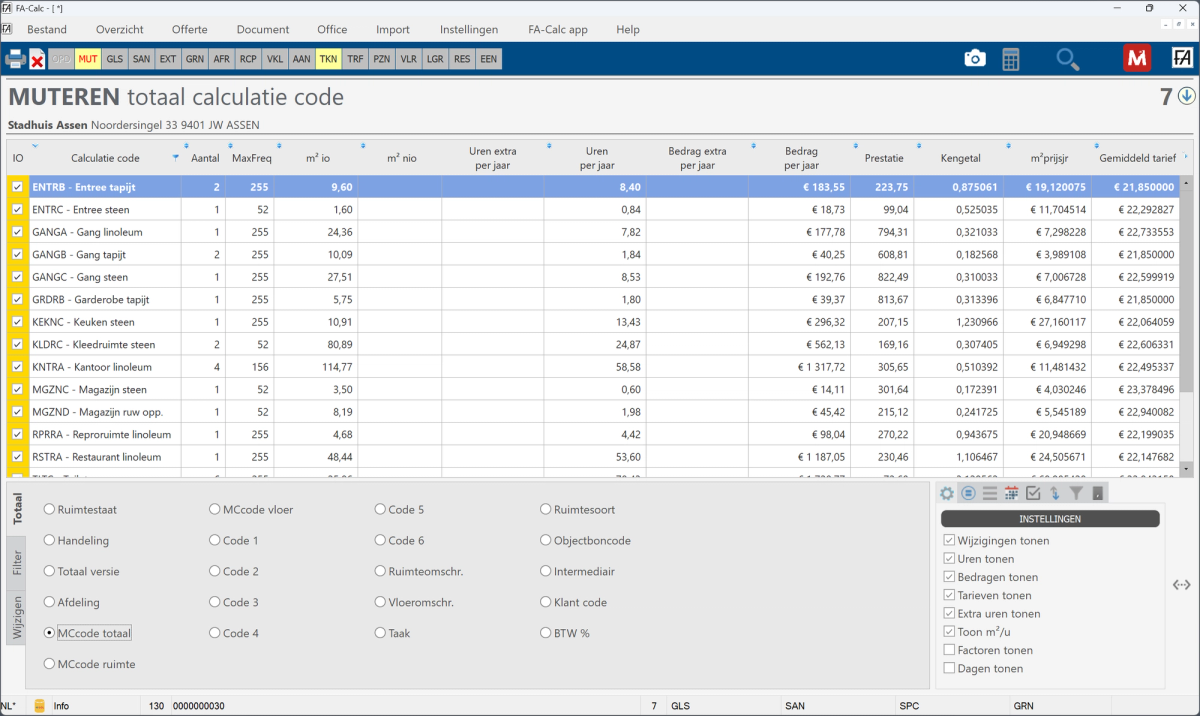Screen dimensions: 1200x716
Task: Select the TKN toolbar button
Action: [x=328, y=60]
